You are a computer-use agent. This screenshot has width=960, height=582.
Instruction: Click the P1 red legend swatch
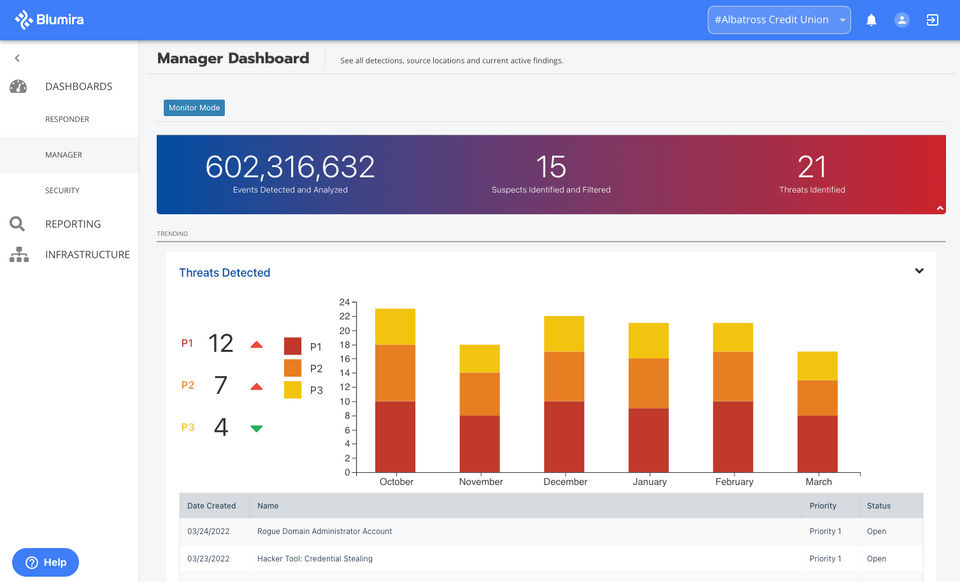(x=293, y=346)
